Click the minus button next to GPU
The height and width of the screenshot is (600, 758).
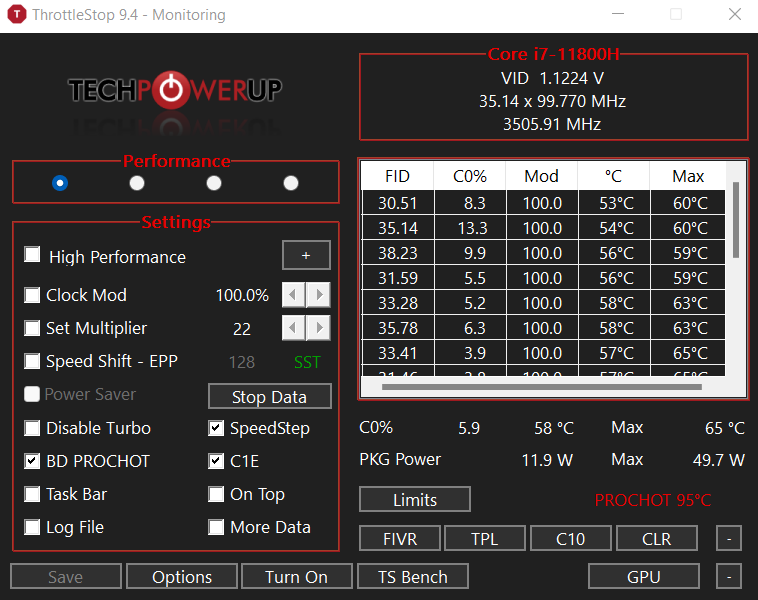729,576
